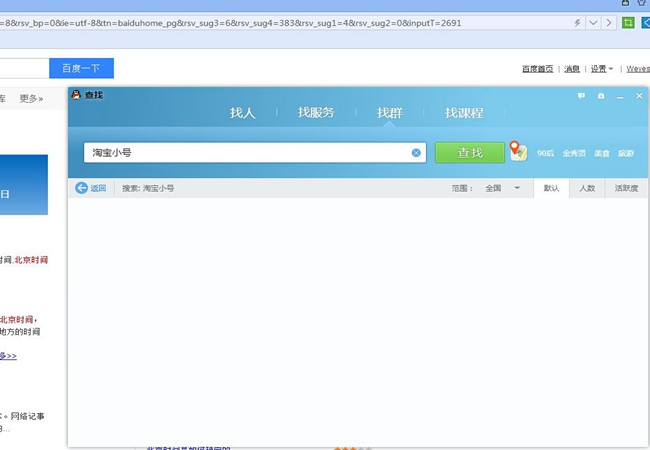Sort group results by 人数
The height and width of the screenshot is (450, 650).
coord(587,188)
